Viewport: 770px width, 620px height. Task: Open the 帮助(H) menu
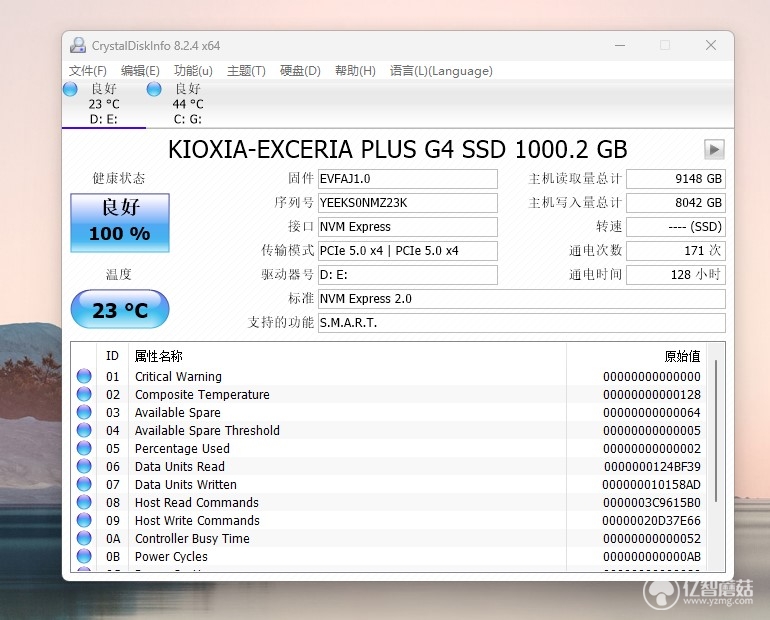point(355,71)
